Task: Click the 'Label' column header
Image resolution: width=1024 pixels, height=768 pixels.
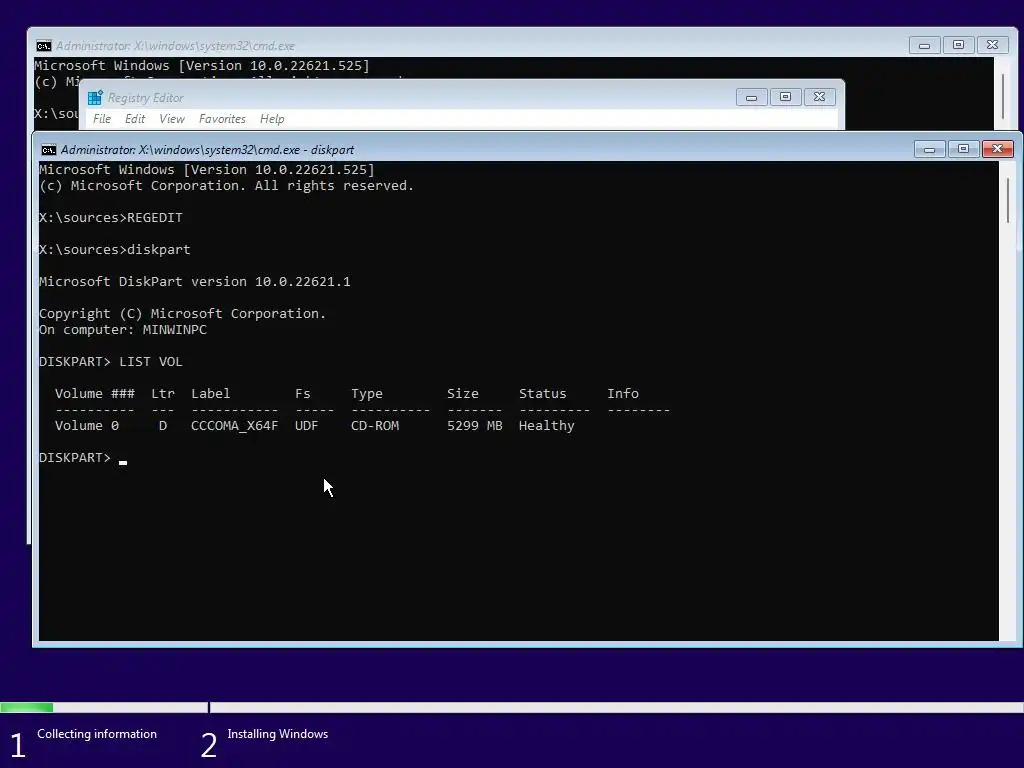Action: pyautogui.click(x=210, y=394)
